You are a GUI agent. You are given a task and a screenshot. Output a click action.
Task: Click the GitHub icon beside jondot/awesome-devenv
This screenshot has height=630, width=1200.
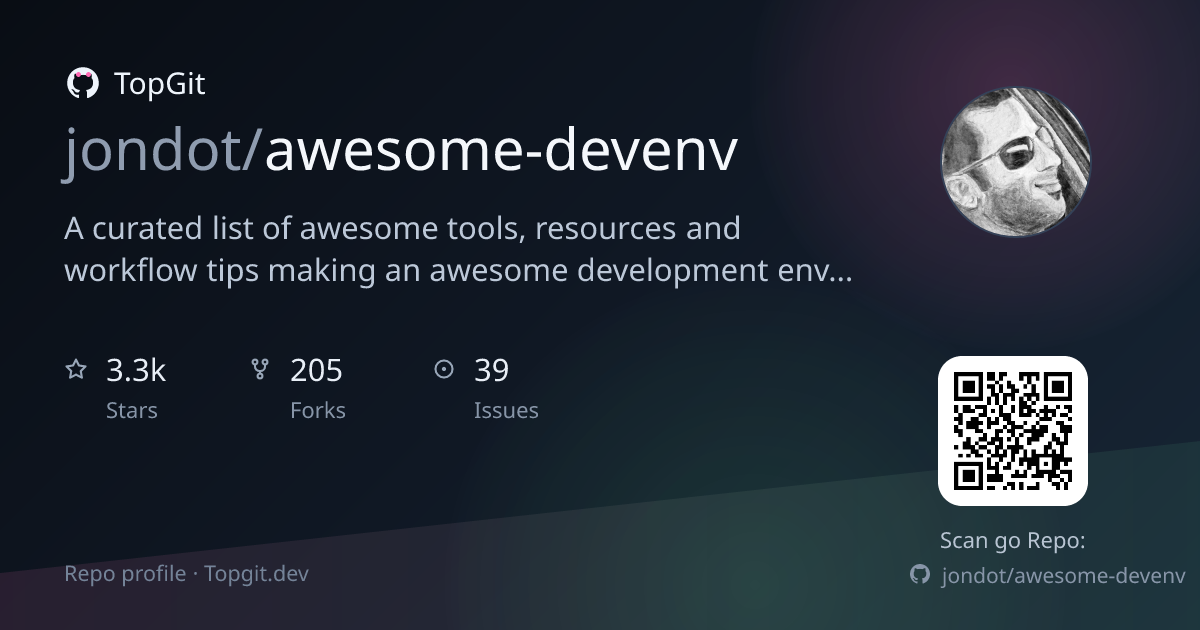[920, 575]
